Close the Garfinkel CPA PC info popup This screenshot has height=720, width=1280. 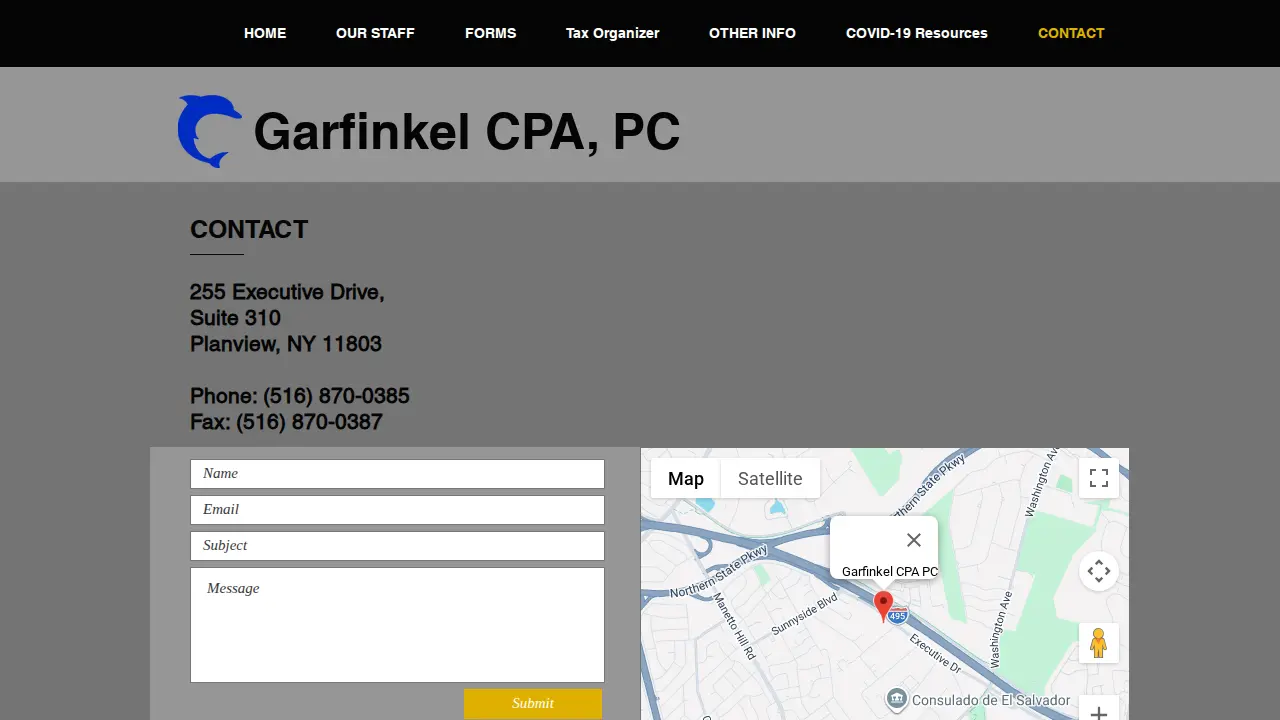click(x=913, y=540)
